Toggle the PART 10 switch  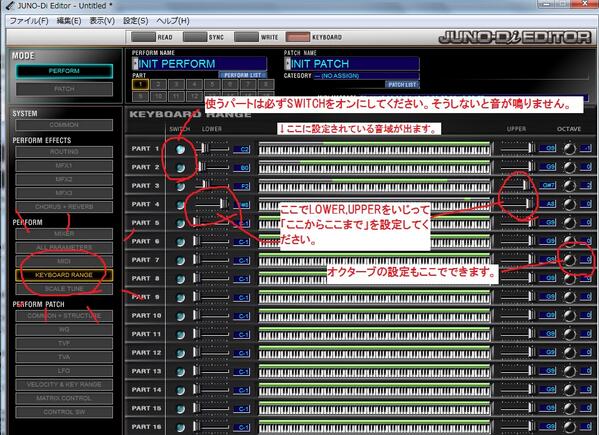(x=180, y=316)
